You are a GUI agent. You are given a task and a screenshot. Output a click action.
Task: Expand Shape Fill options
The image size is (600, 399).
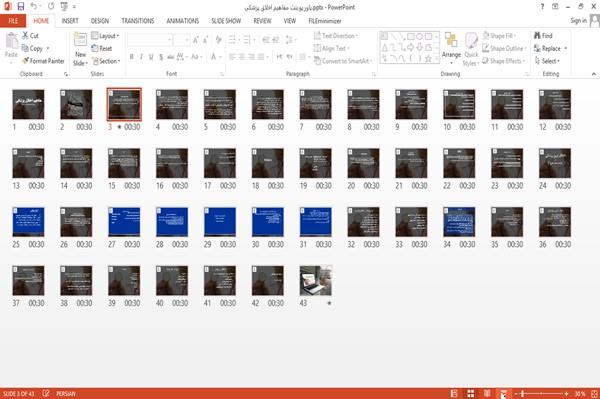point(499,36)
